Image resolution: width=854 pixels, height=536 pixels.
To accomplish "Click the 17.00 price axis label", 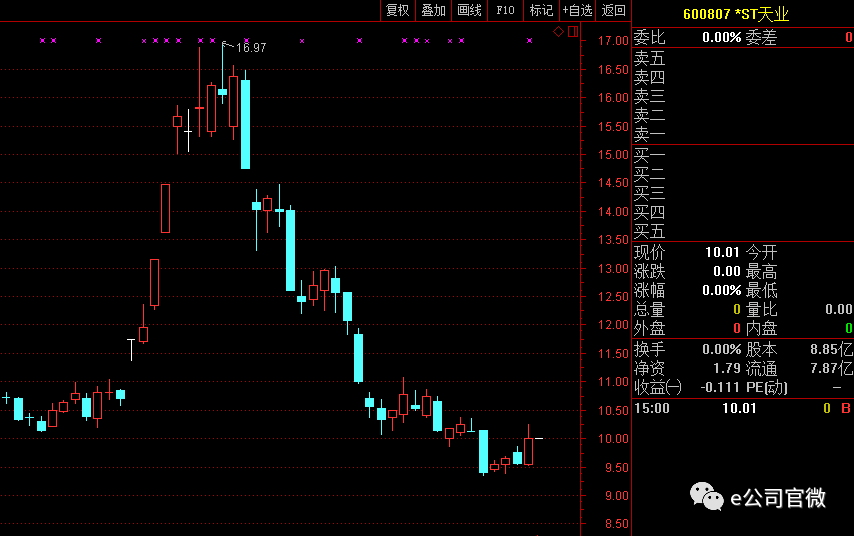I will (613, 41).
